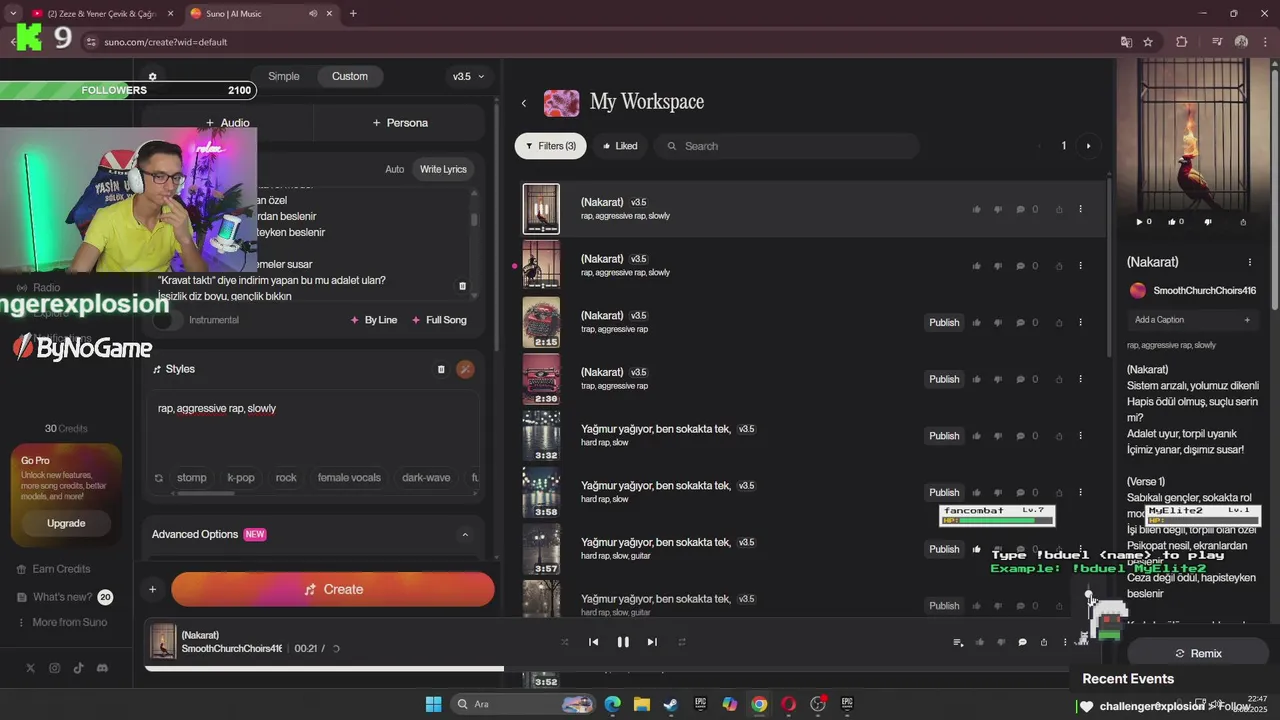
Task: Go to the next page of songs
Action: [x=1088, y=146]
